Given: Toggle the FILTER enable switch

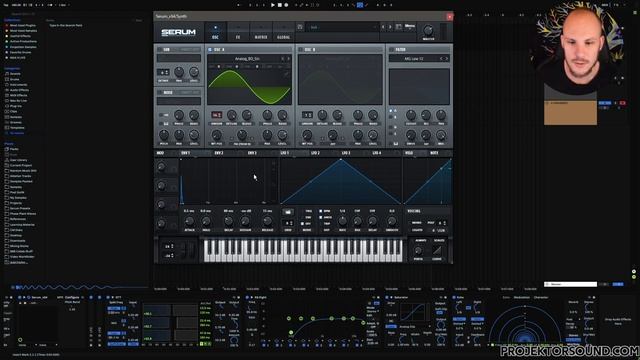Looking at the screenshot, I should 391,49.
